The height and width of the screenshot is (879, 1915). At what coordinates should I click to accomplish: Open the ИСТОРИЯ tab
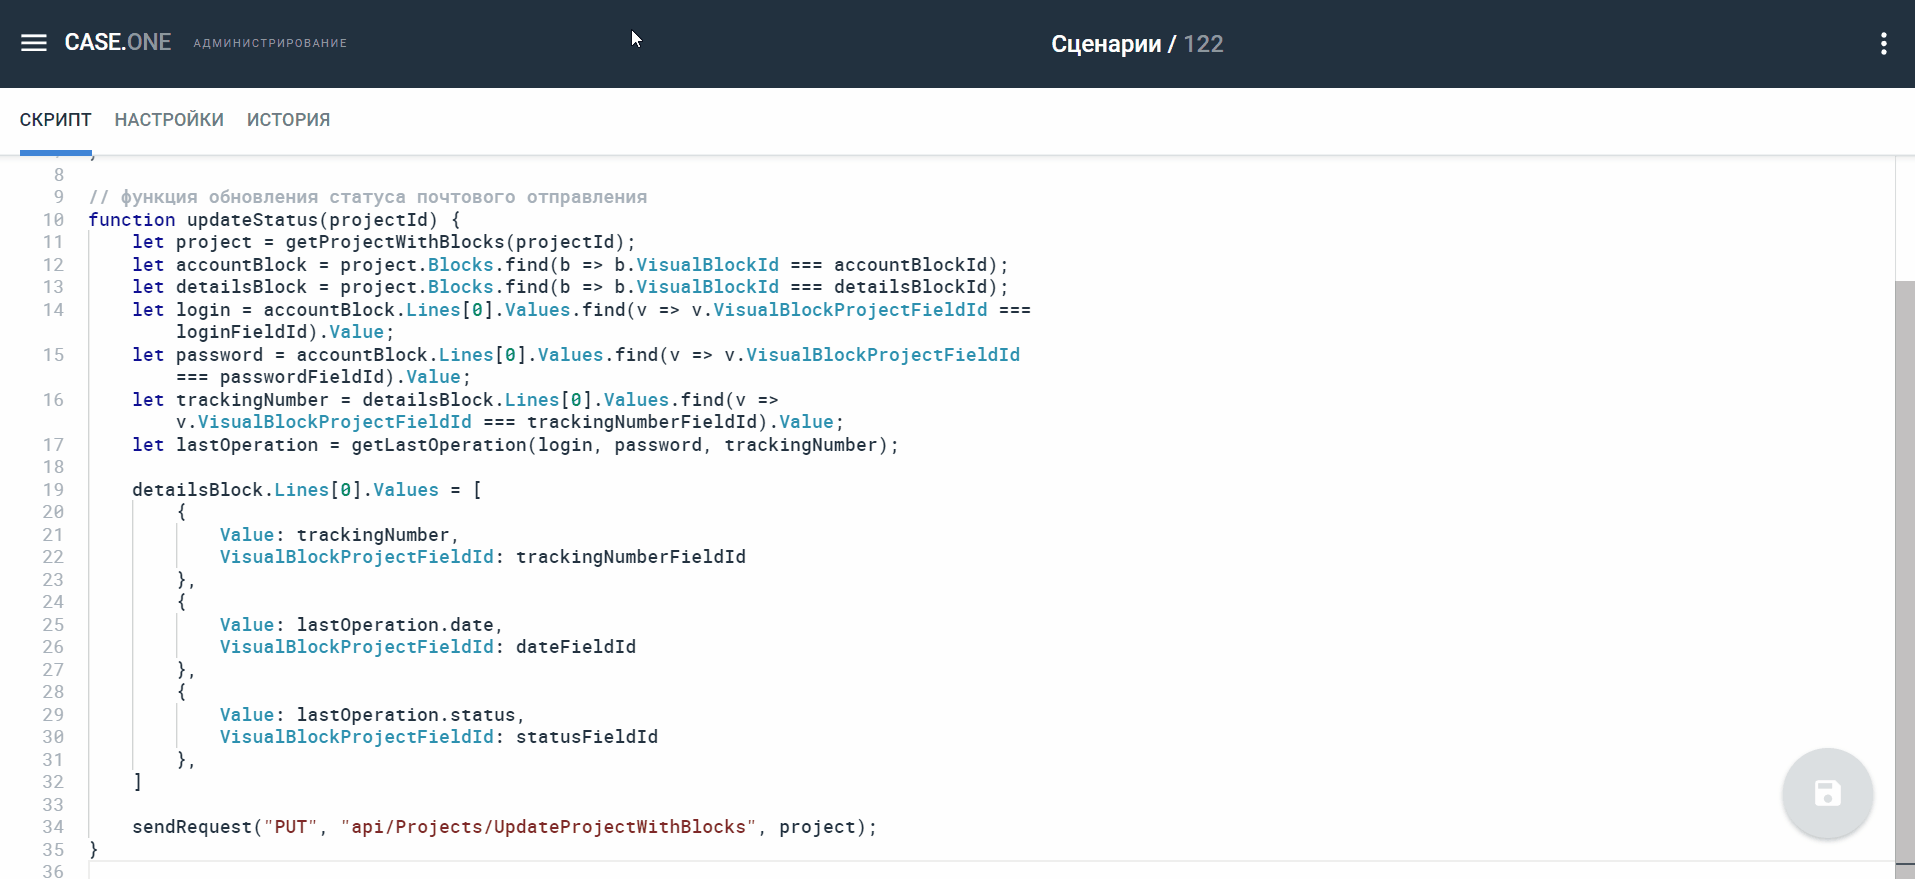coord(288,120)
